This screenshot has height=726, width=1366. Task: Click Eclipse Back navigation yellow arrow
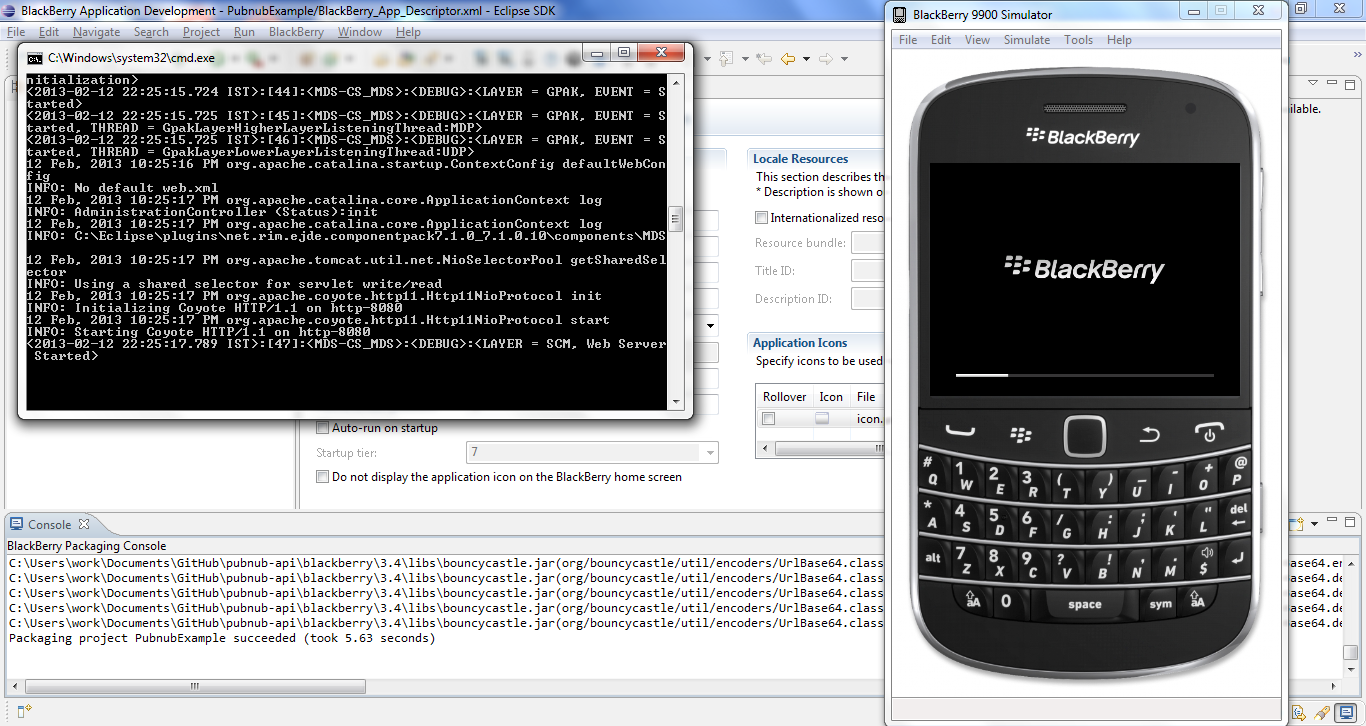[x=788, y=59]
